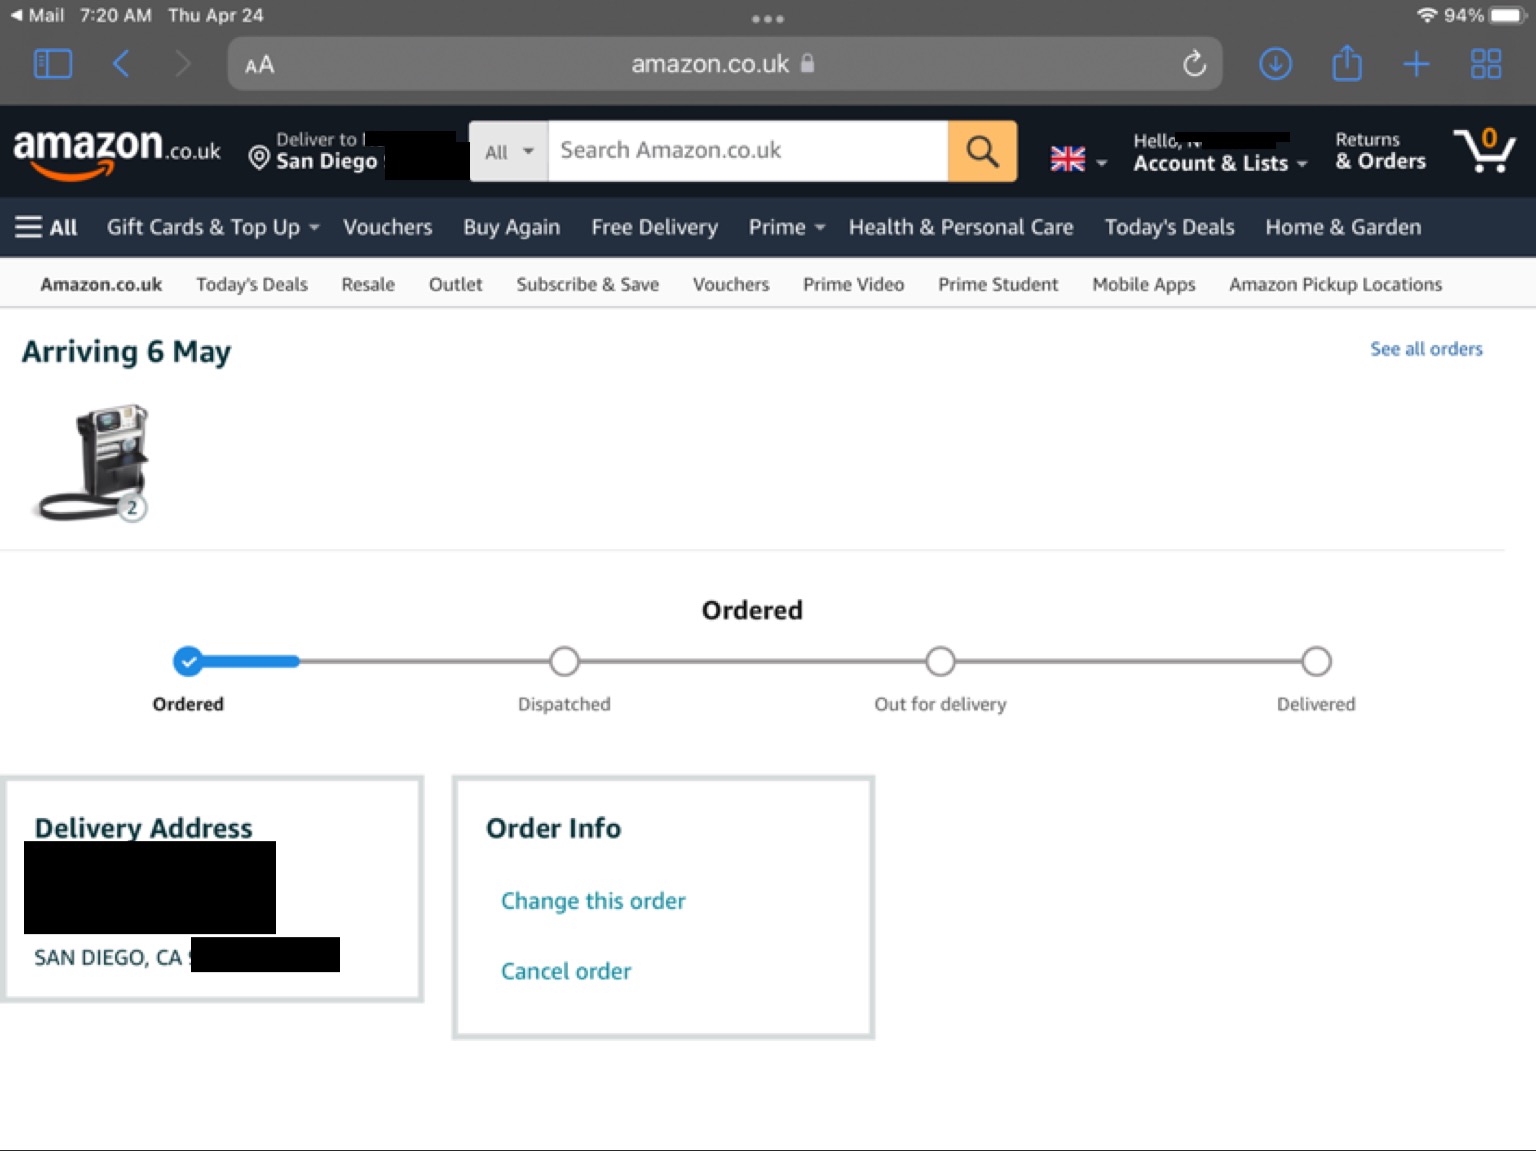The height and width of the screenshot is (1151, 1536).
Task: Expand the Prime dropdown in navigation
Action: [x=787, y=227]
